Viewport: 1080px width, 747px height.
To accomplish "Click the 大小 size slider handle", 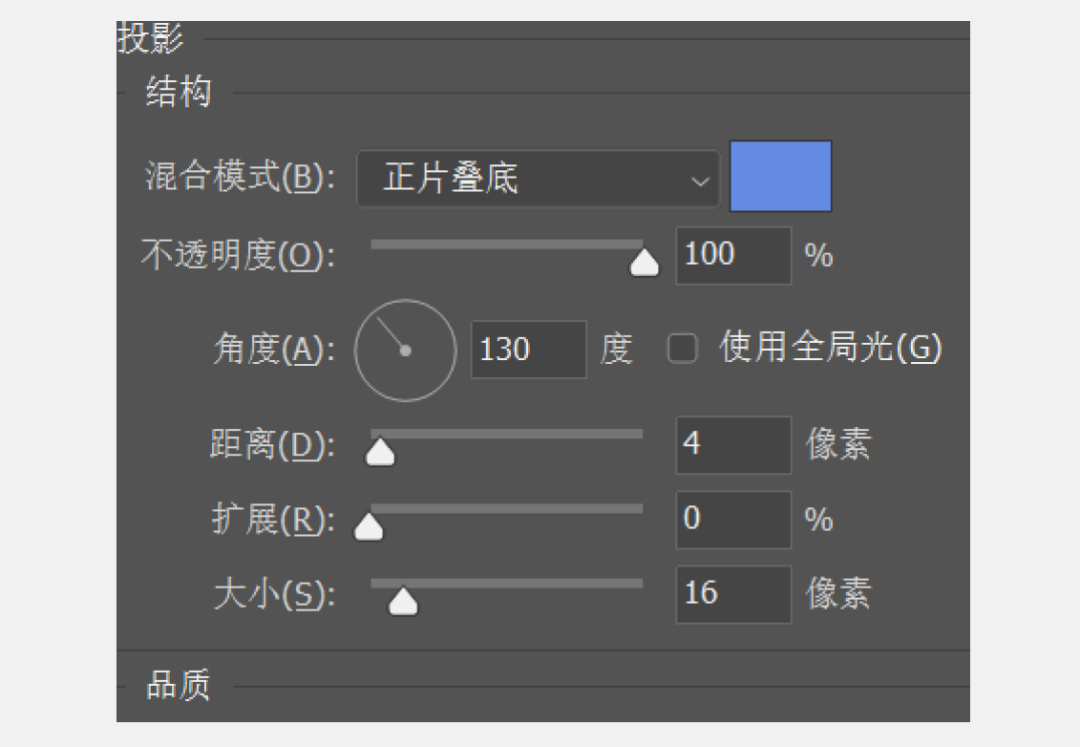I will pyautogui.click(x=403, y=602).
